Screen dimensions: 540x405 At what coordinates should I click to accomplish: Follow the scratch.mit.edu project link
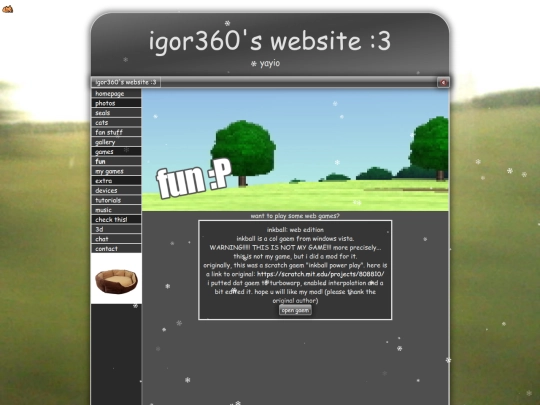[321, 274]
